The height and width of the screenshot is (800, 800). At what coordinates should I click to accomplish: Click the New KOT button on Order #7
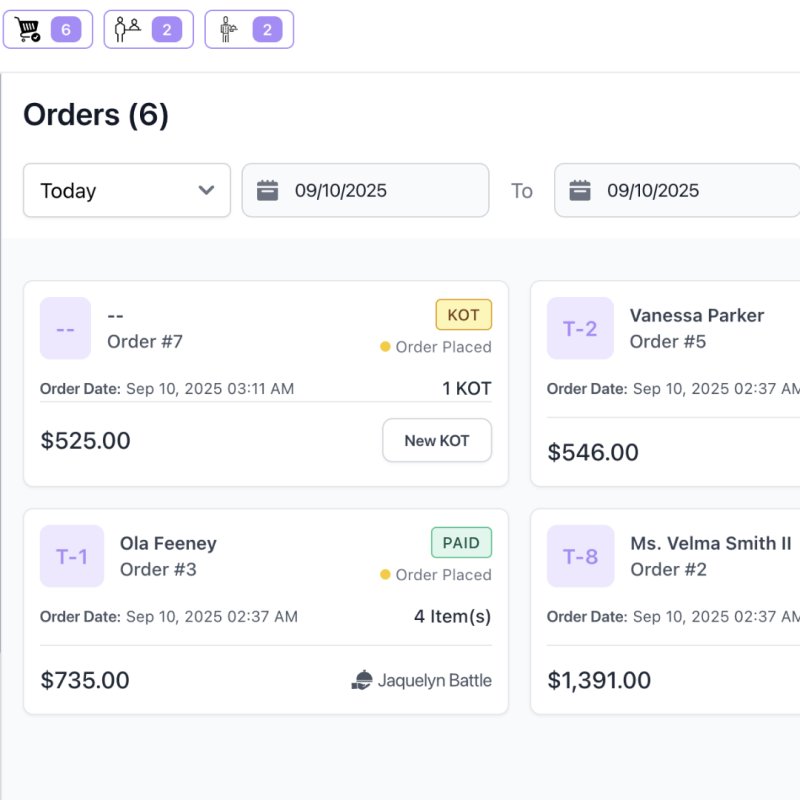coord(437,440)
